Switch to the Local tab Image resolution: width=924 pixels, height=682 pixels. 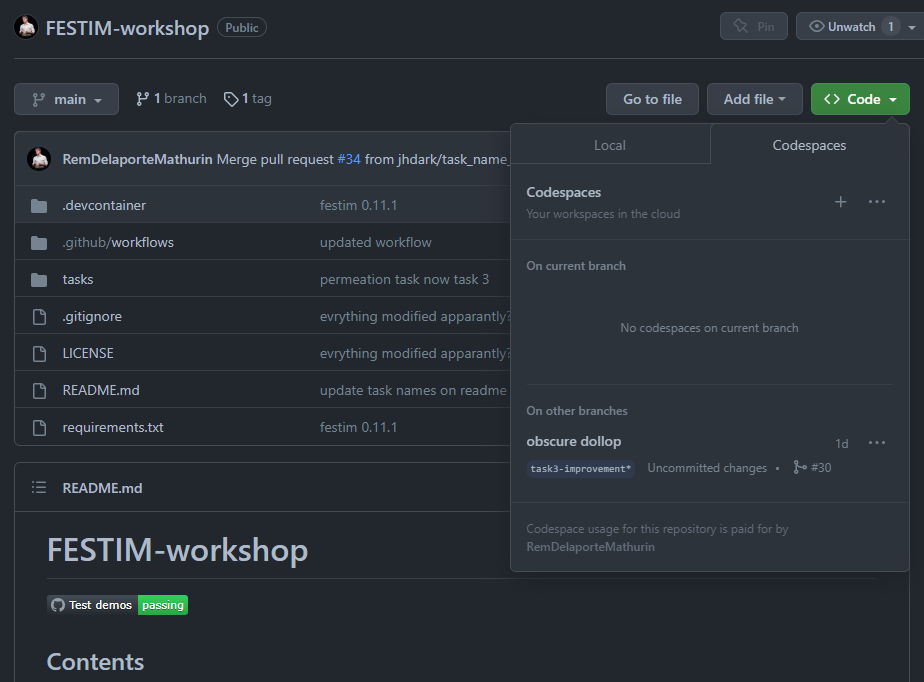(610, 145)
